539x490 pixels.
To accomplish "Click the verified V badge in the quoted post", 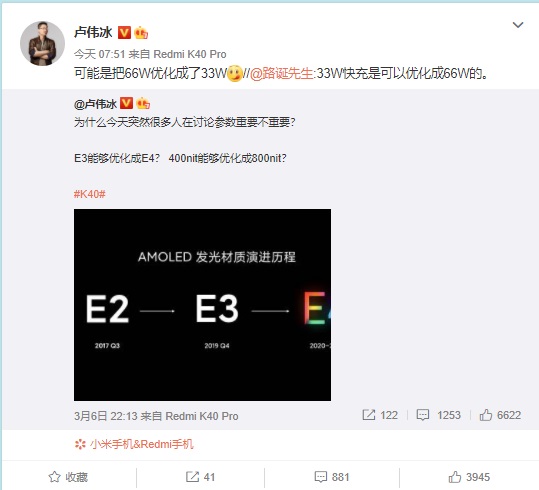I will [x=126, y=103].
